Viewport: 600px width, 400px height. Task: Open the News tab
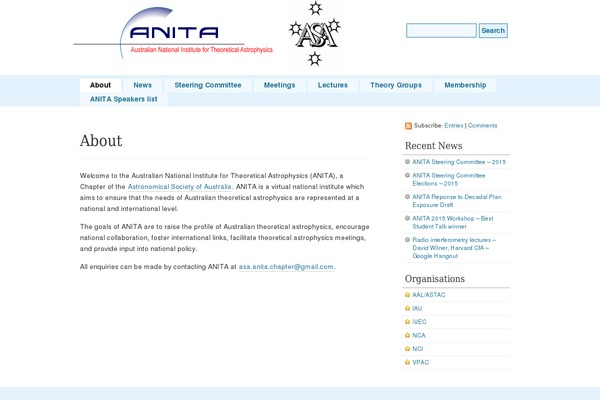(142, 85)
